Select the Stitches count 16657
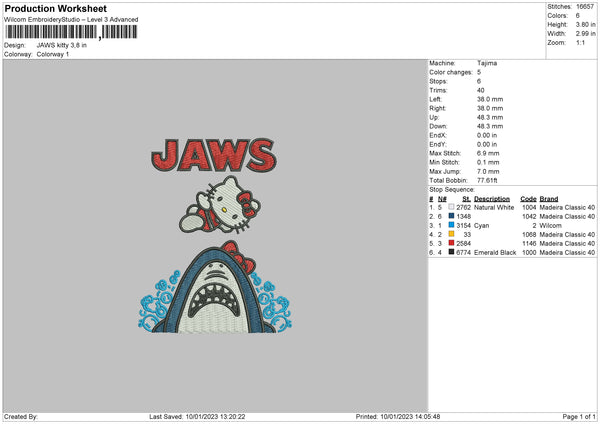The image size is (600, 424). [585, 7]
